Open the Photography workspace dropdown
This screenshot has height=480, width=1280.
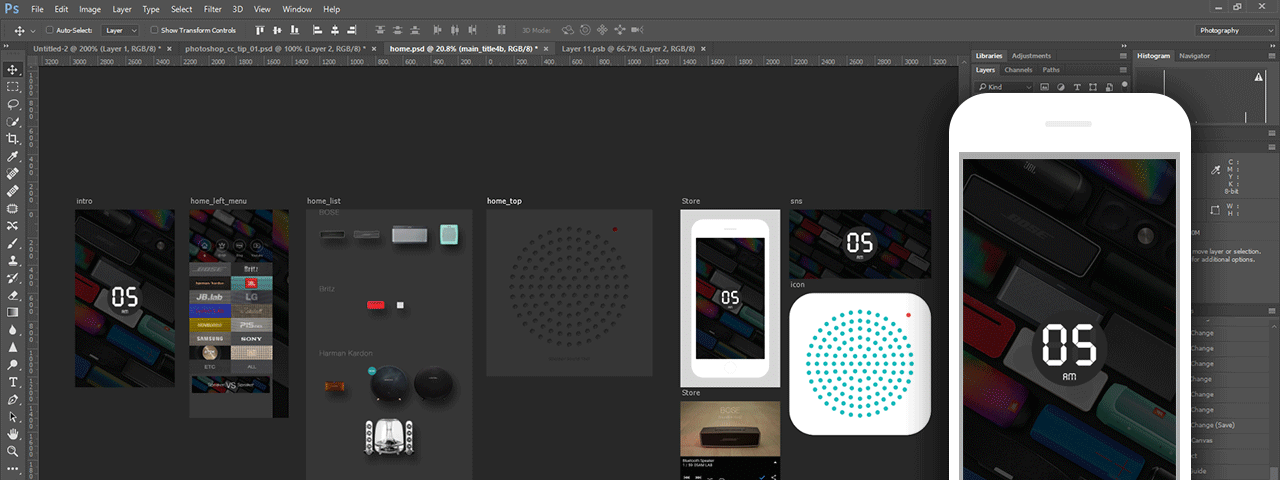tap(1233, 30)
